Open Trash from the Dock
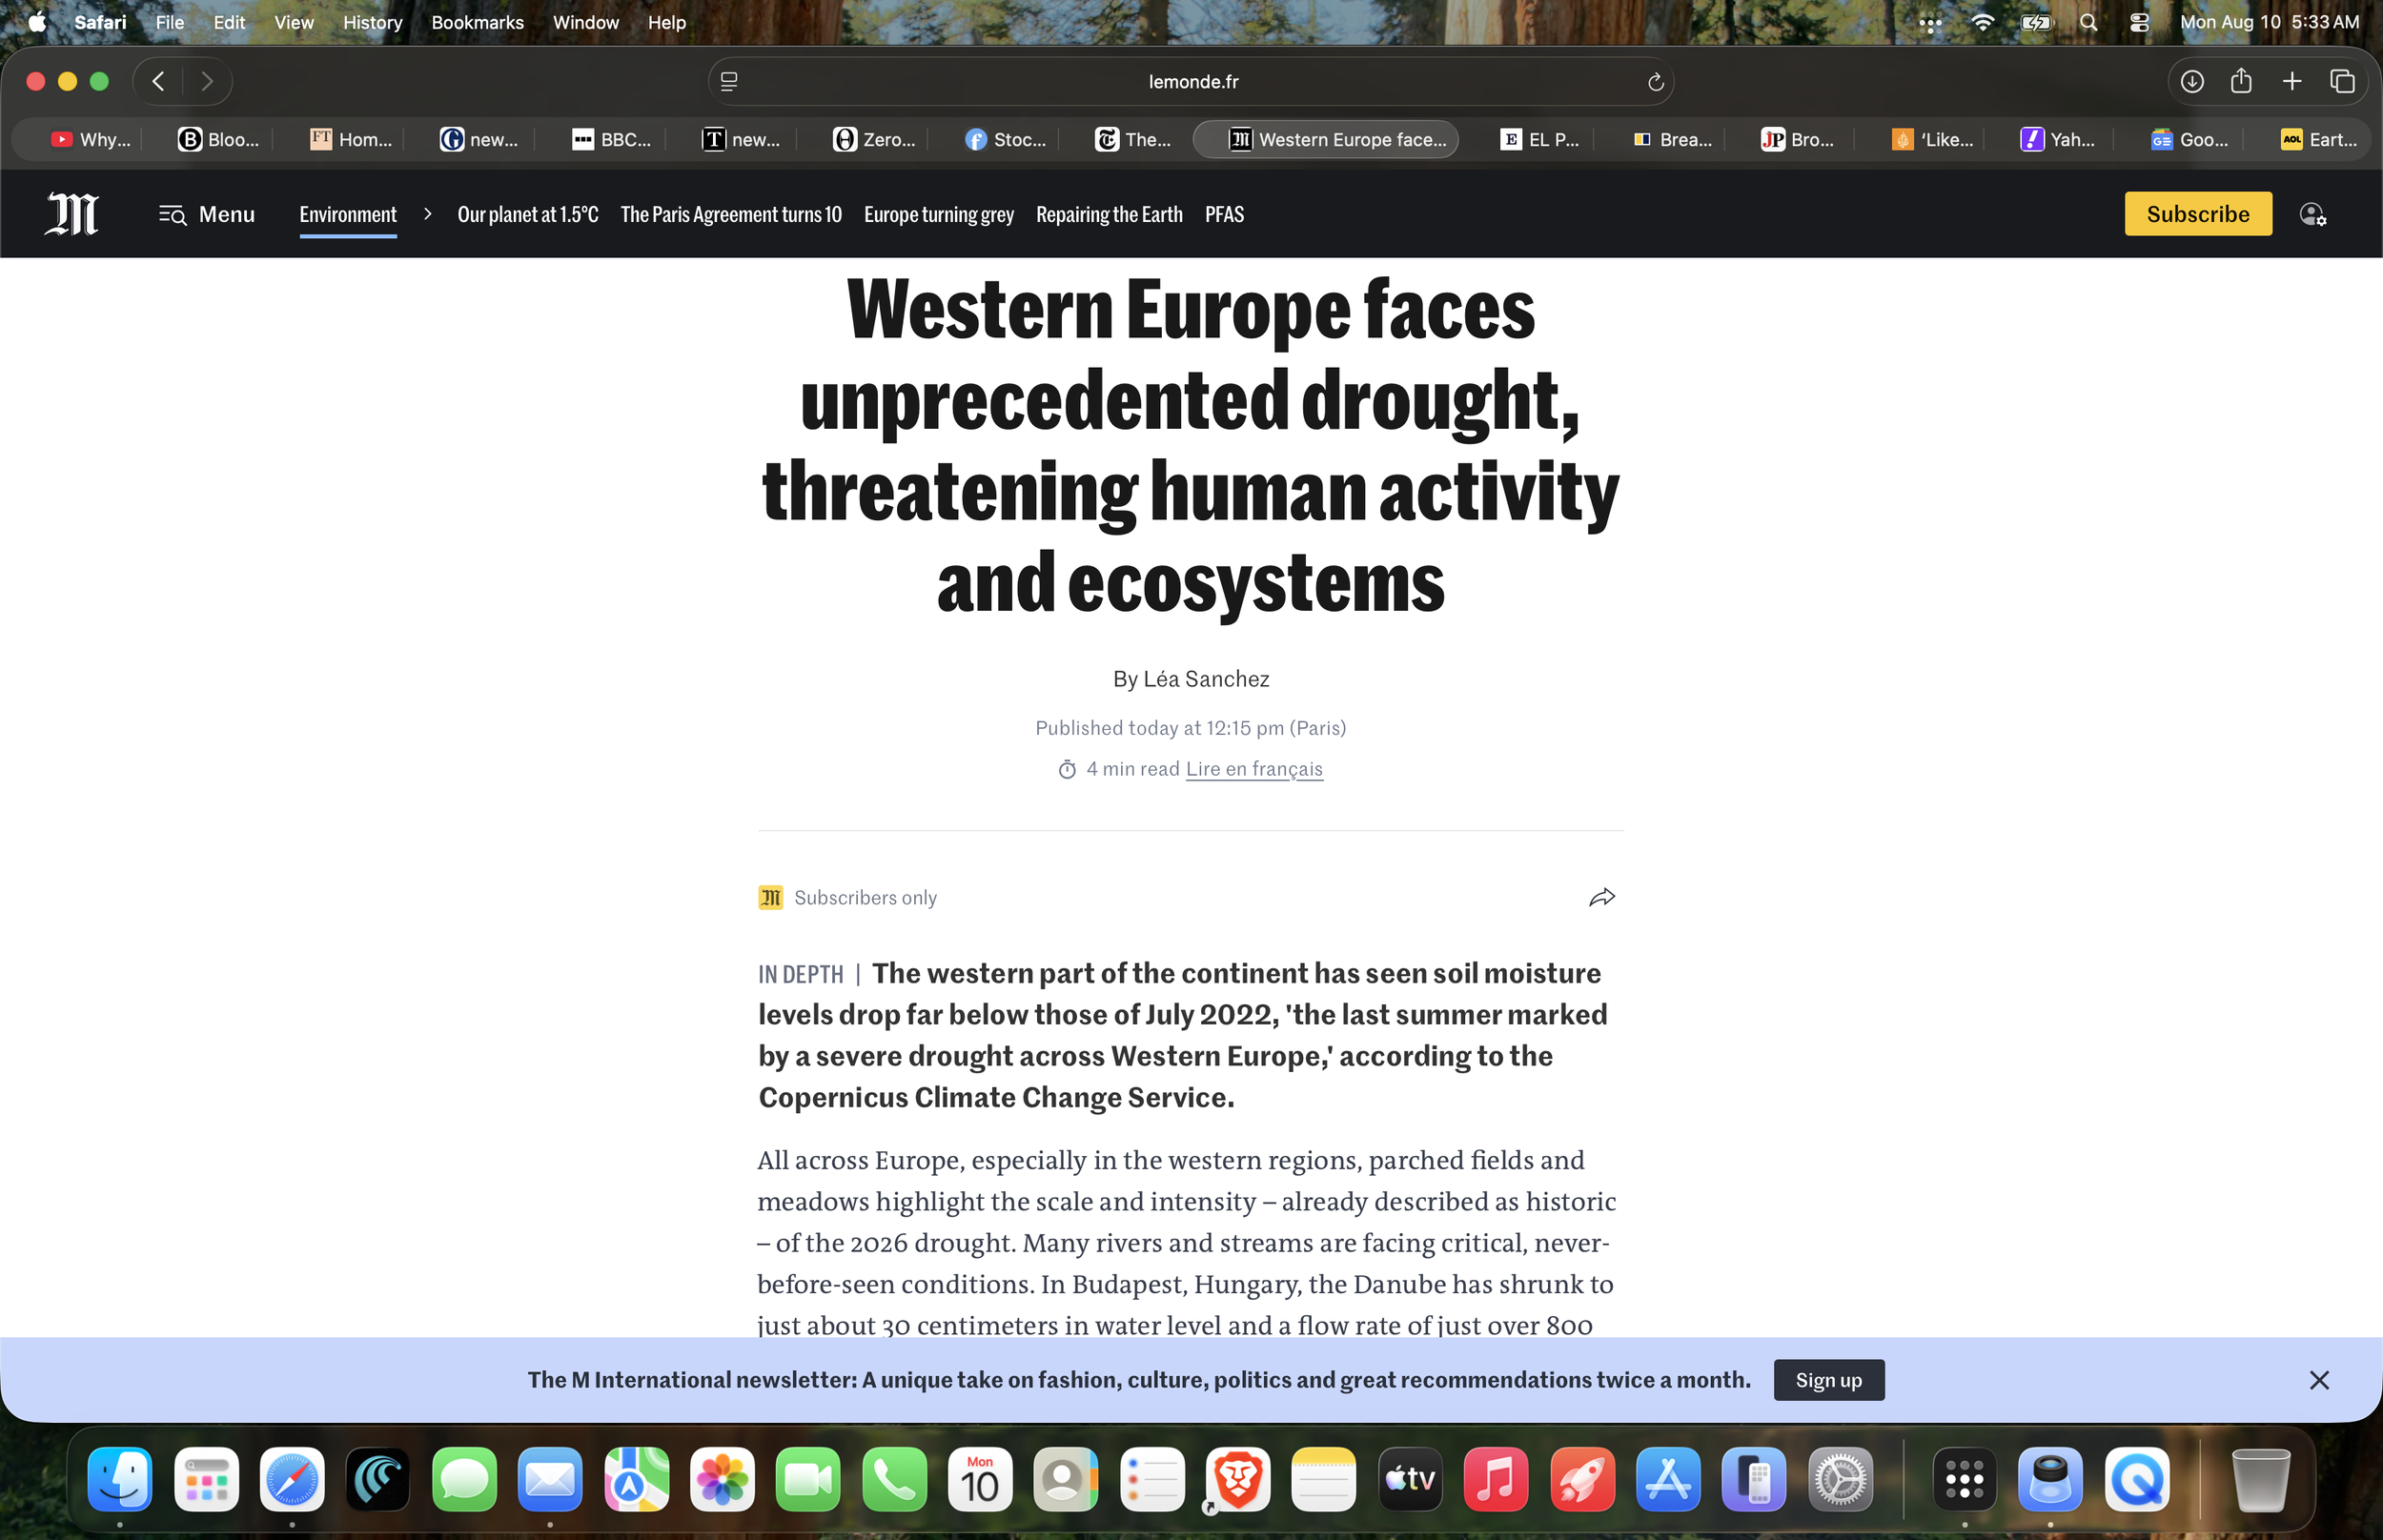 [2260, 1479]
